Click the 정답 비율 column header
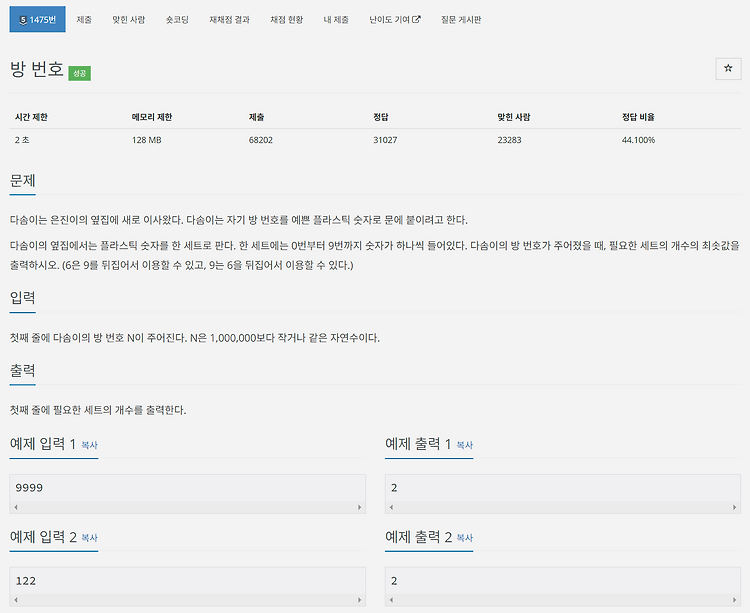 coord(638,117)
